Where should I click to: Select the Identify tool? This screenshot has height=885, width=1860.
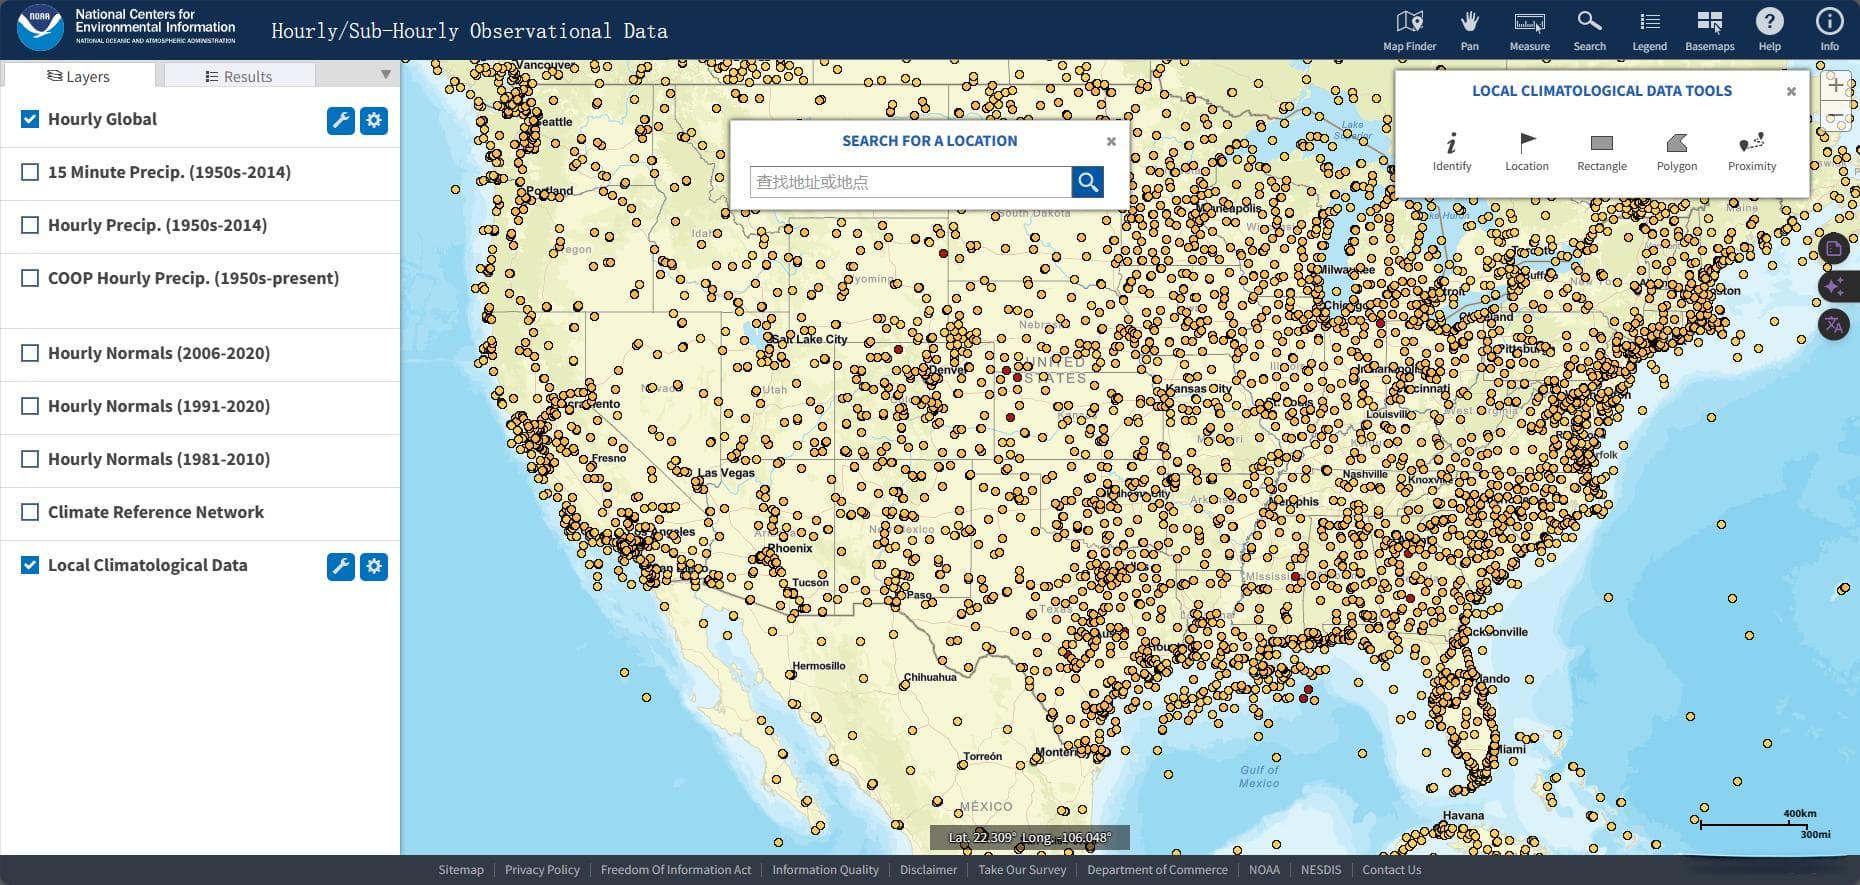[1451, 152]
